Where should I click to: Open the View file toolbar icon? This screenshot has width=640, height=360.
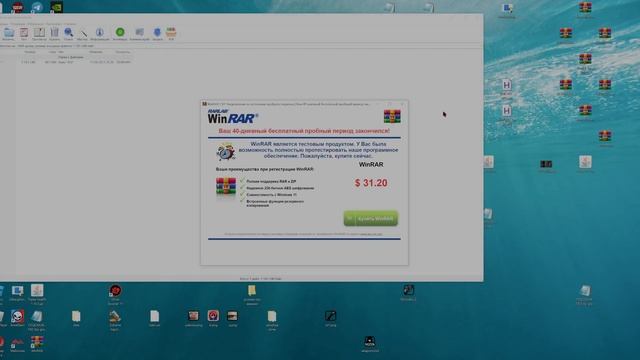[39, 33]
